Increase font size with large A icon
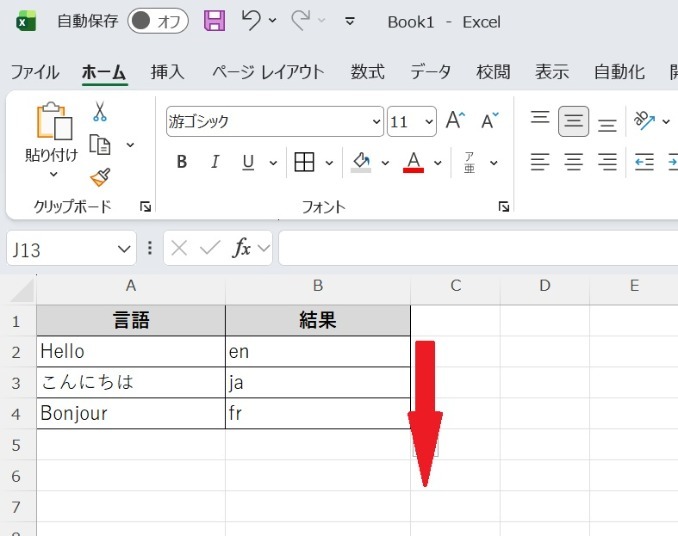 [455, 121]
